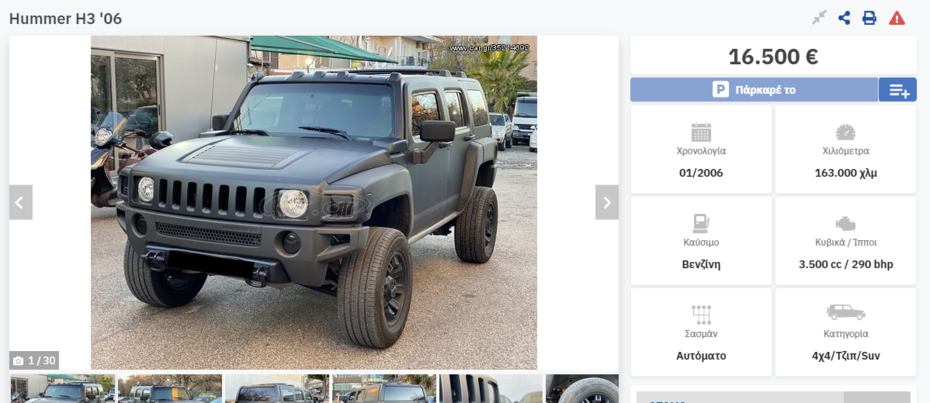The width and height of the screenshot is (930, 403).
Task: View the fourth thumbnail image
Action: click(384, 389)
